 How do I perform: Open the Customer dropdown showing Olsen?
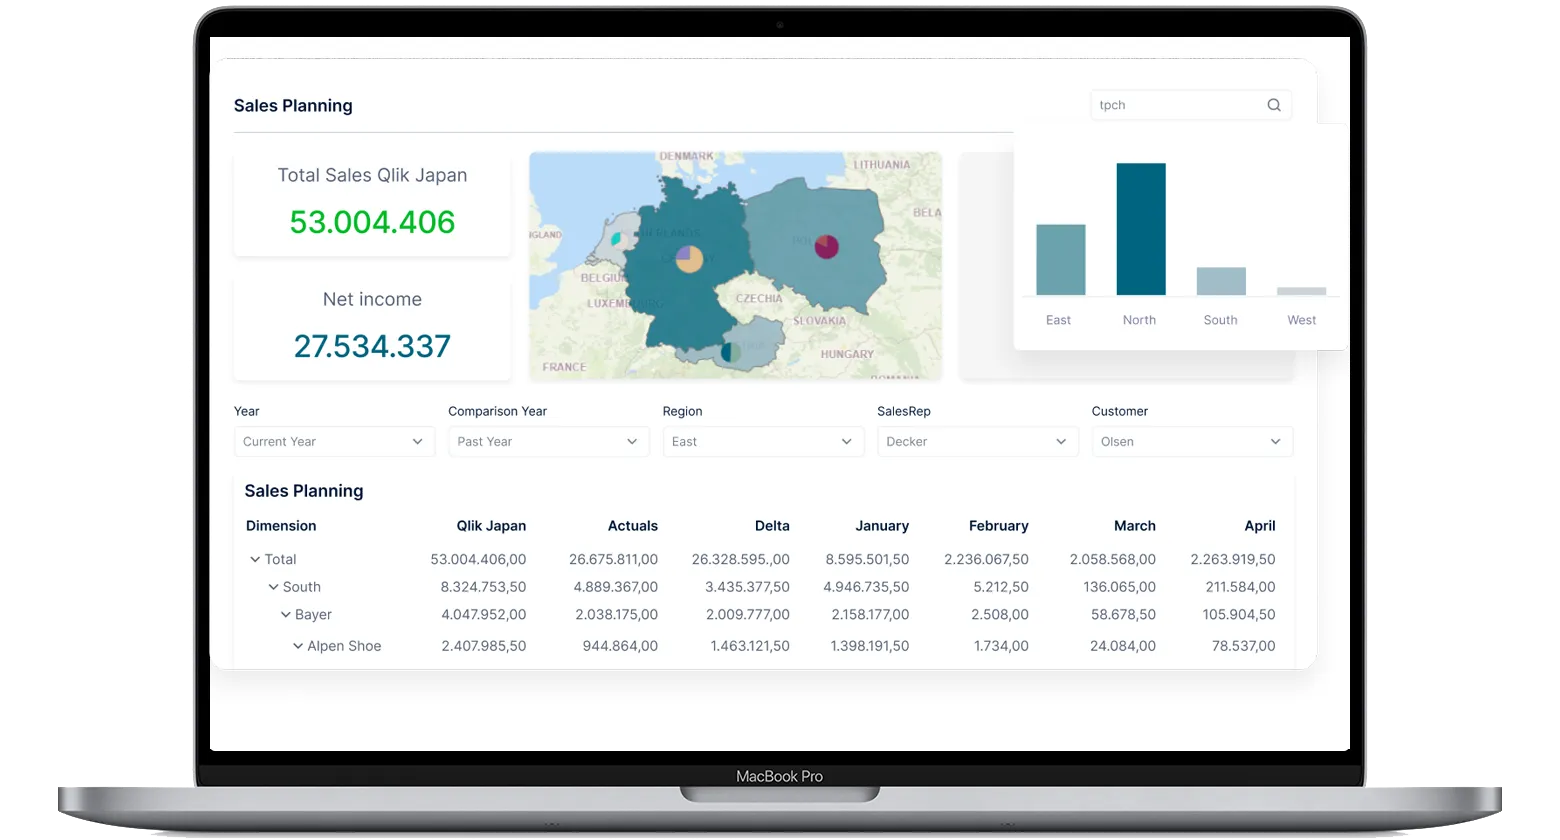click(1192, 442)
